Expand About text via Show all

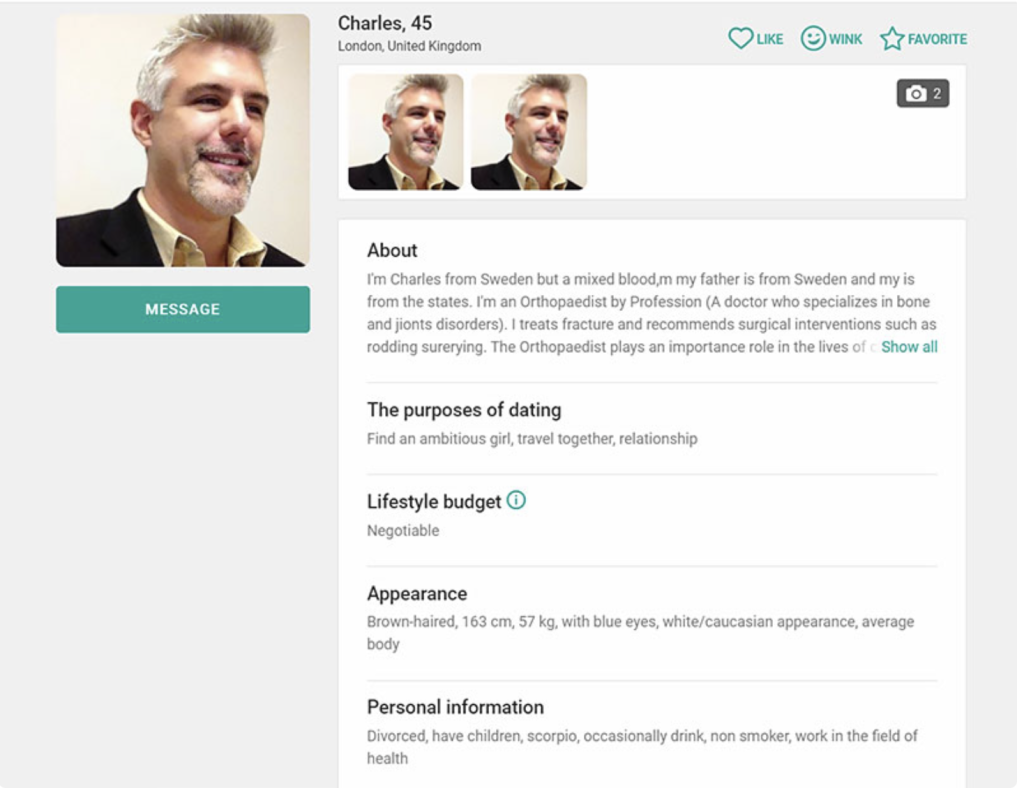[909, 347]
